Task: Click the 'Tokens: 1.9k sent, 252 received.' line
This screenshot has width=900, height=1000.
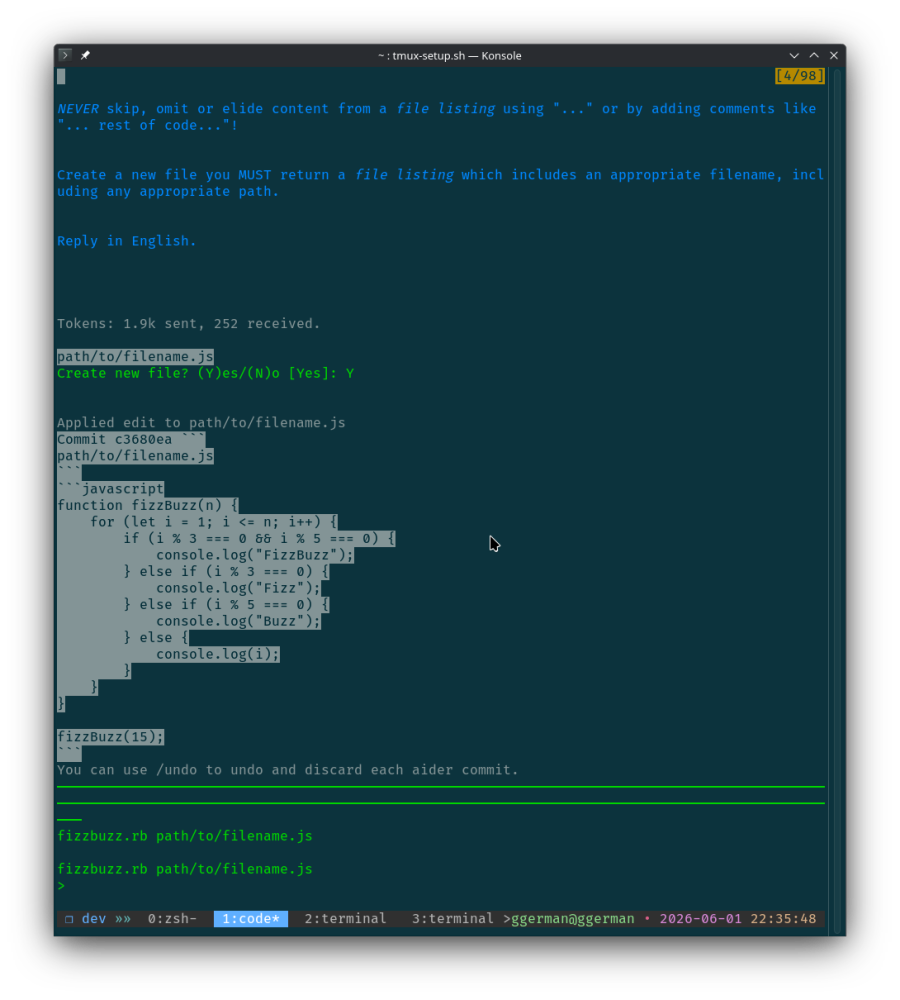Action: pos(188,323)
